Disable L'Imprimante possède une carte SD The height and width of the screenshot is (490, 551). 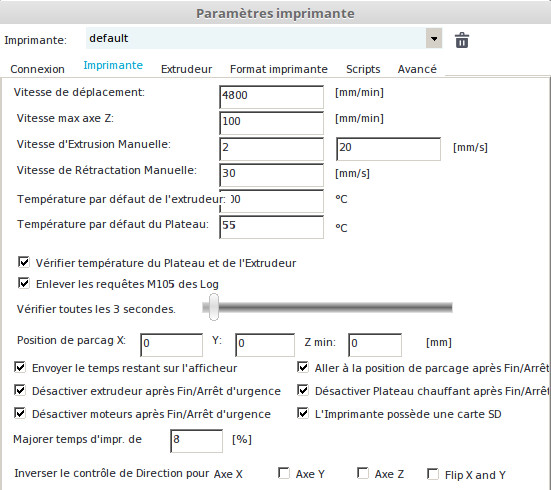coord(303,413)
